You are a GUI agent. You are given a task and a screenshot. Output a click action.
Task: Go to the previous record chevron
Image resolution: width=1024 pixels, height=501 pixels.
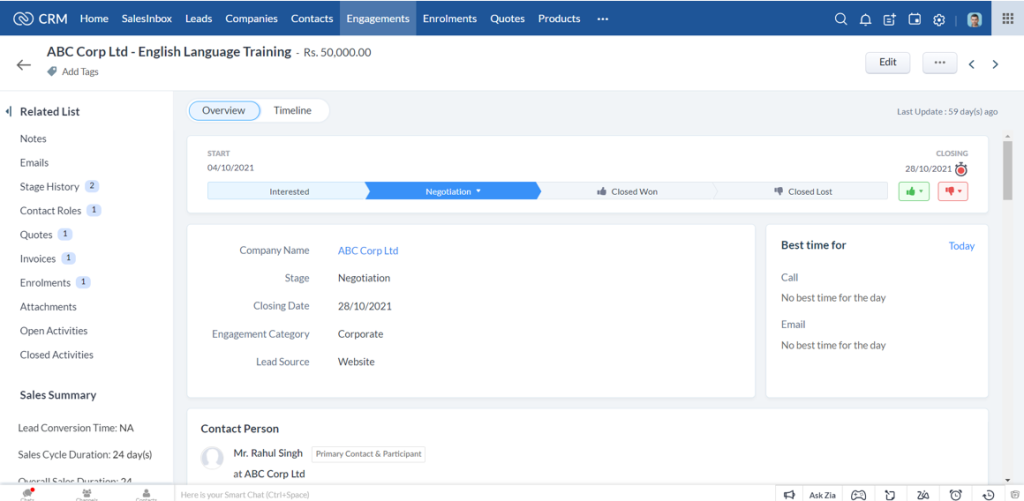click(972, 64)
